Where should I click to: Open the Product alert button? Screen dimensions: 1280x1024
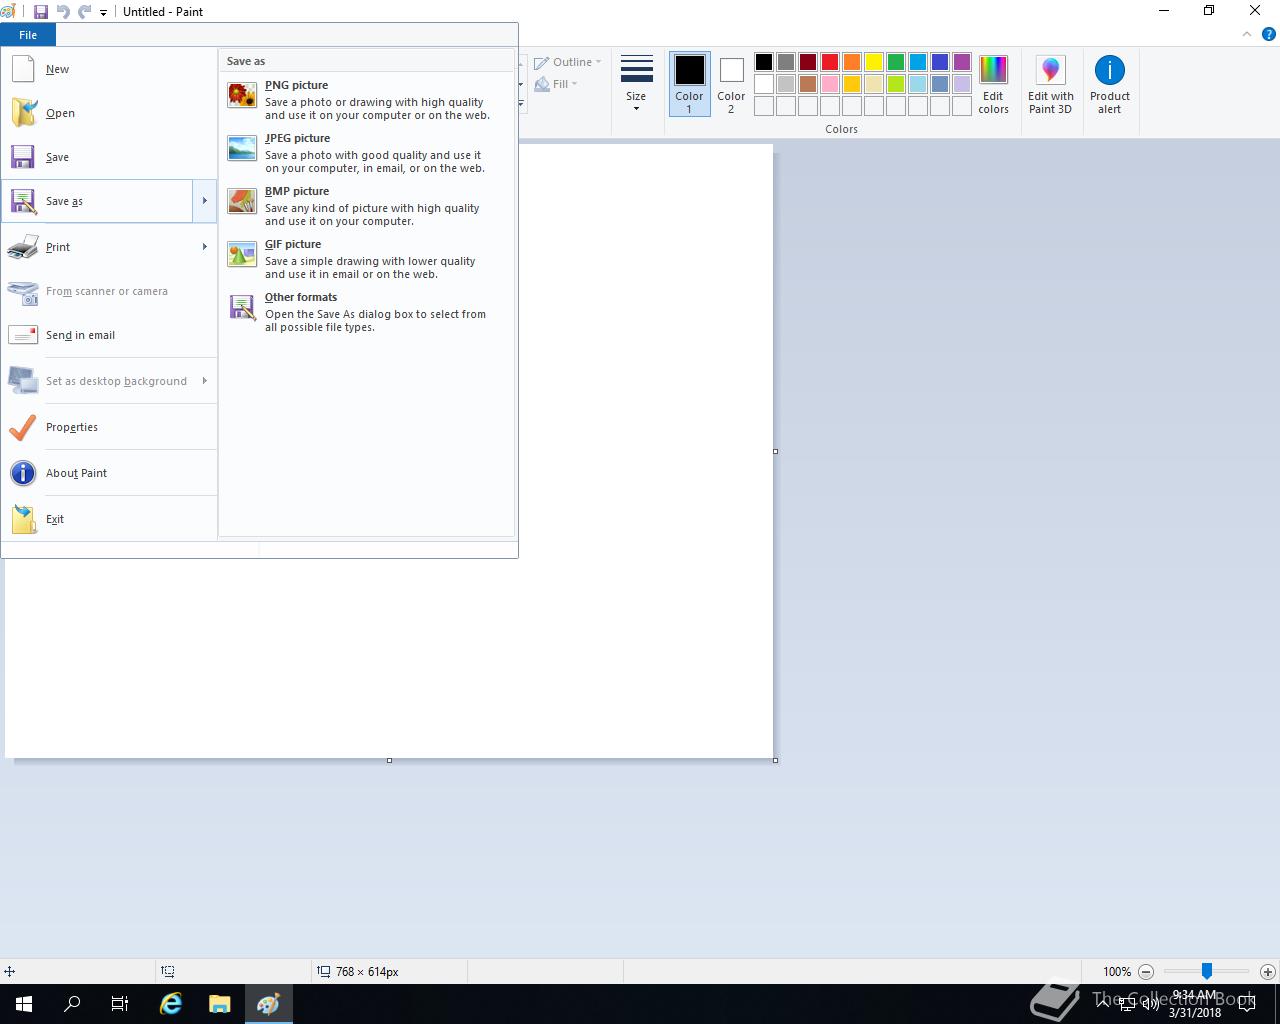coord(1110,84)
